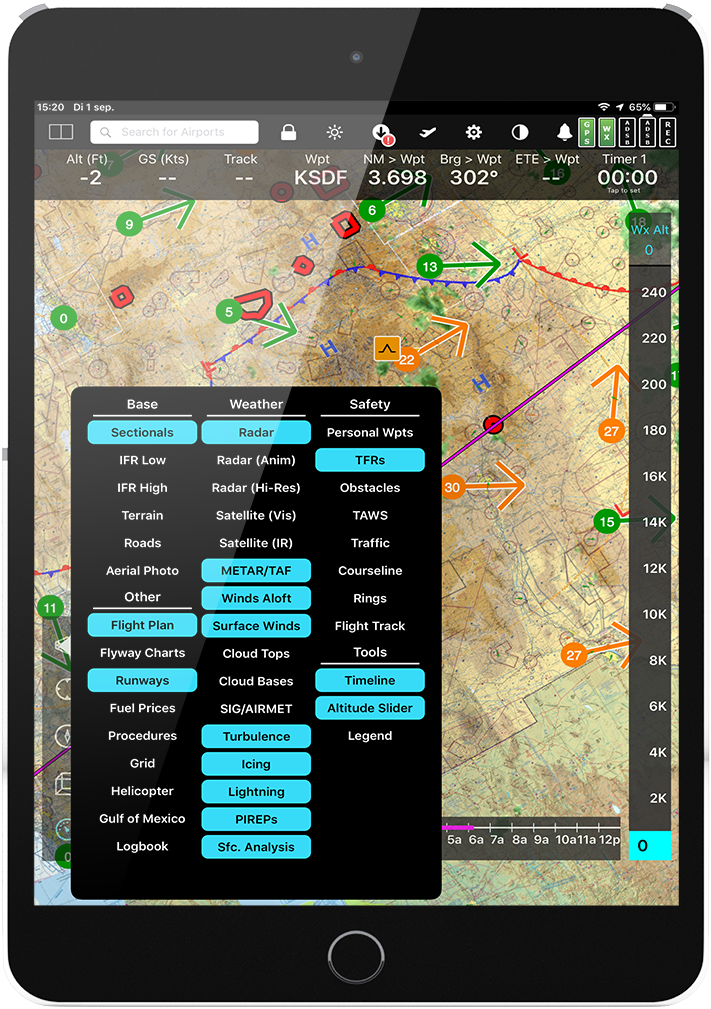Tap the split-screen layout icon
Viewport: 711px width, 1009px height.
[61, 132]
